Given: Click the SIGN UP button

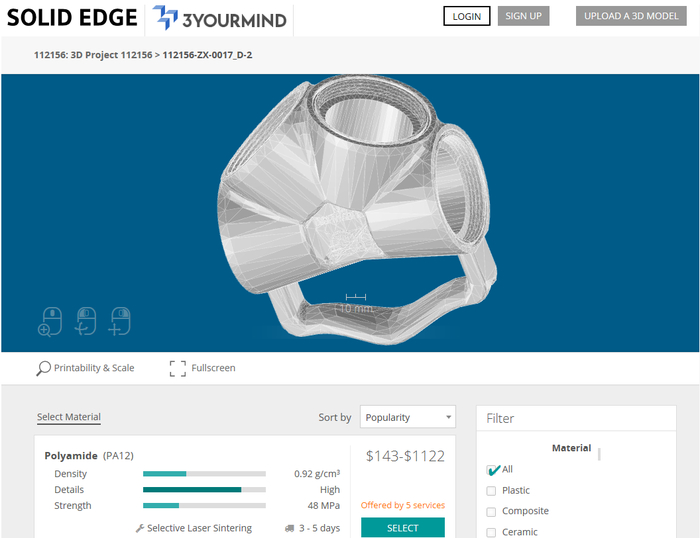Looking at the screenshot, I should click(523, 16).
